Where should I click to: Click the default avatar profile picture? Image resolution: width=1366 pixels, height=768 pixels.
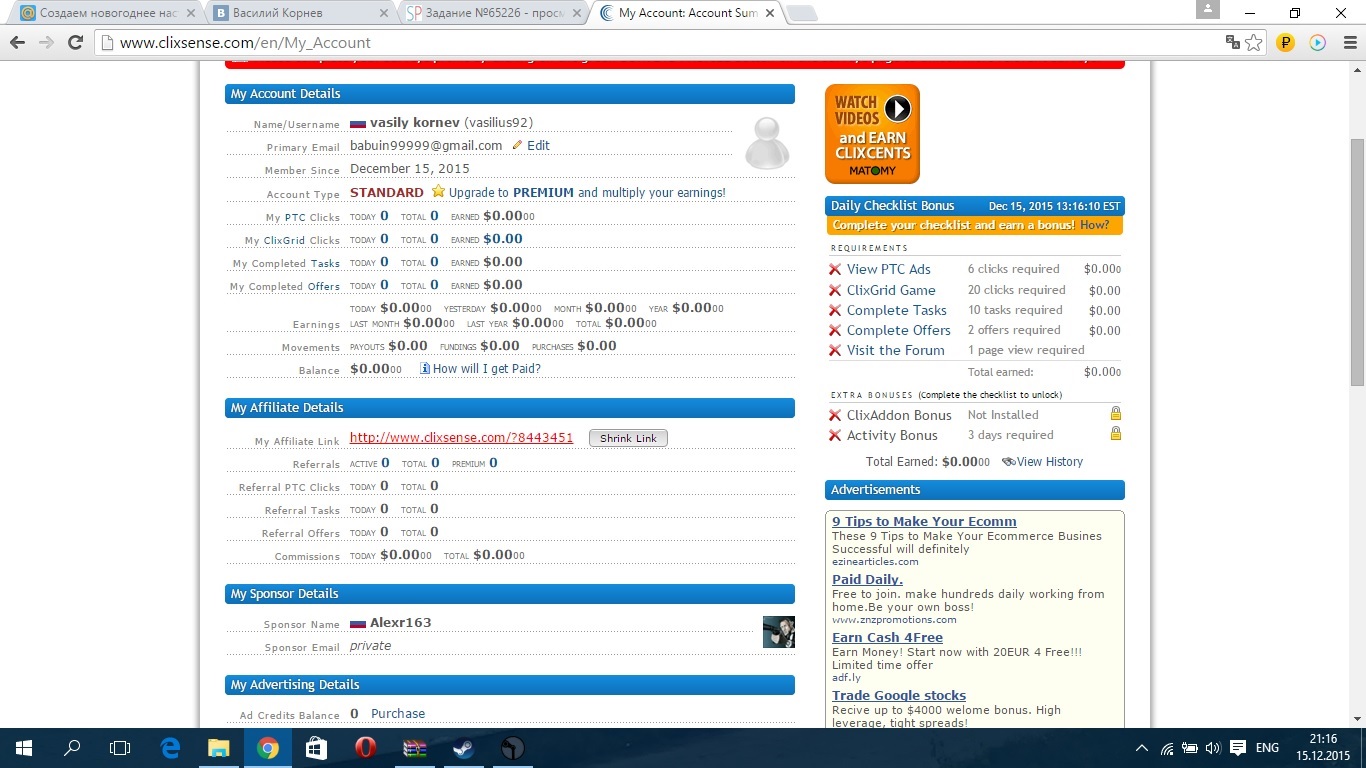coord(767,143)
